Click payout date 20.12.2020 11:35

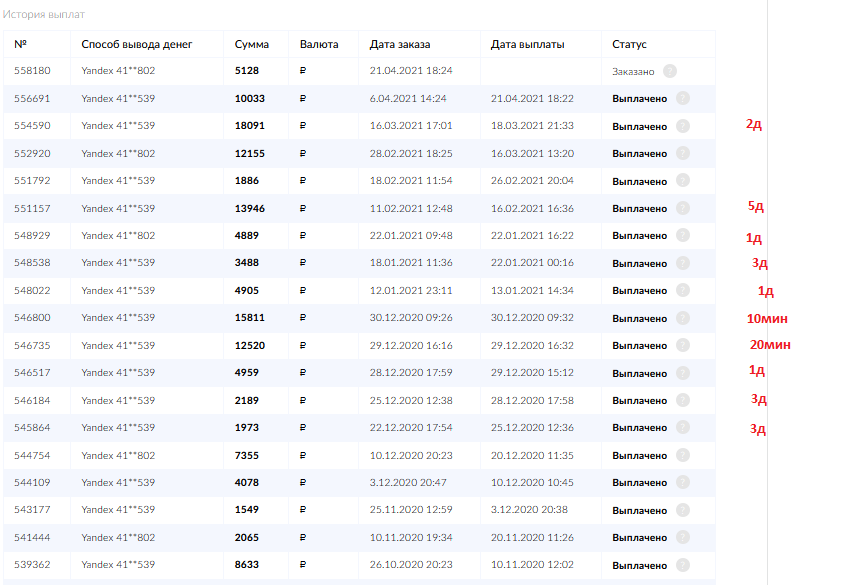532,456
